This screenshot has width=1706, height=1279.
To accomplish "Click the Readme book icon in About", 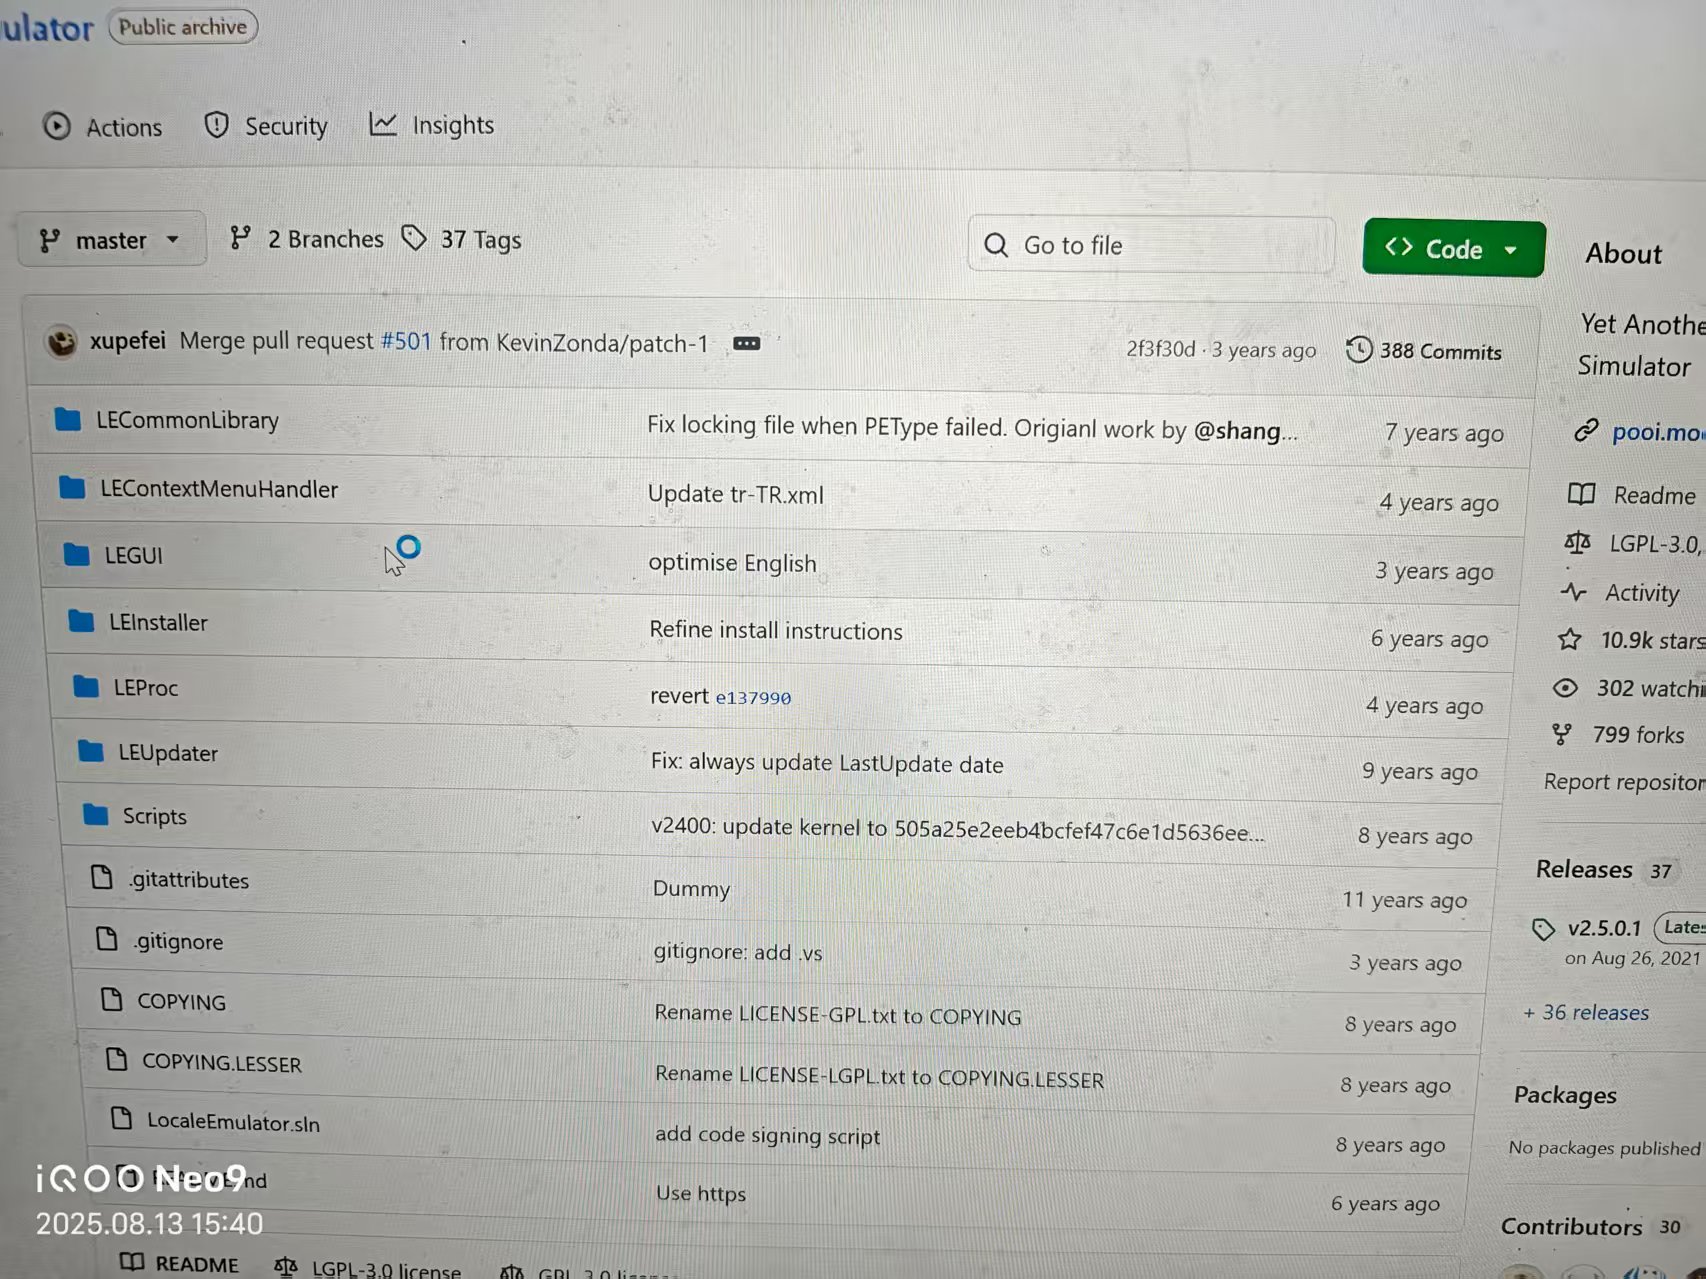I will pyautogui.click(x=1581, y=493).
